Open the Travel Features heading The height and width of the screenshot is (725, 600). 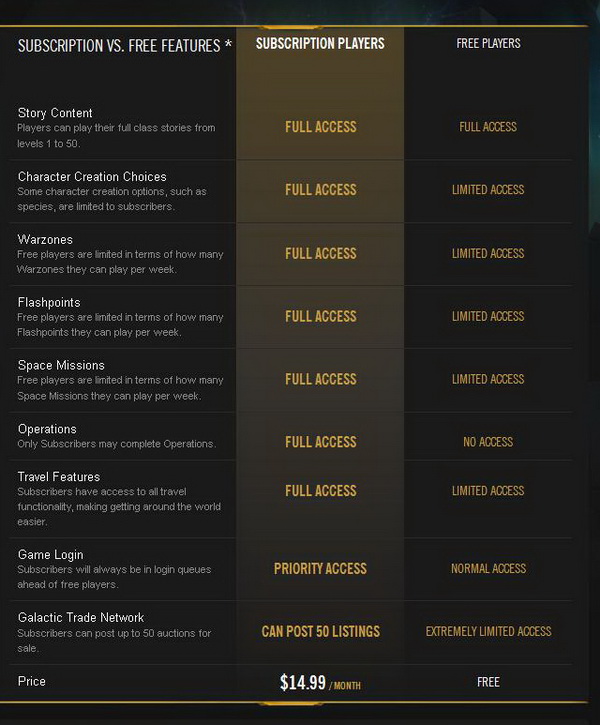coord(59,477)
